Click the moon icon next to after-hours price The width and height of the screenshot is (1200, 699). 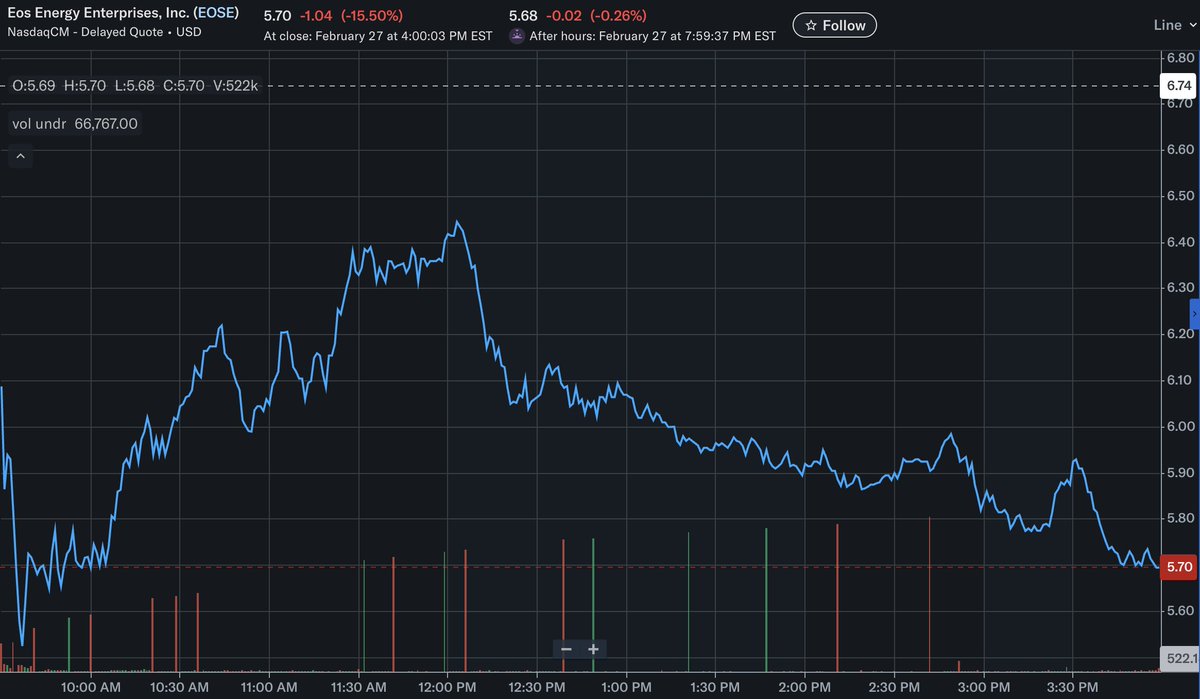515,35
